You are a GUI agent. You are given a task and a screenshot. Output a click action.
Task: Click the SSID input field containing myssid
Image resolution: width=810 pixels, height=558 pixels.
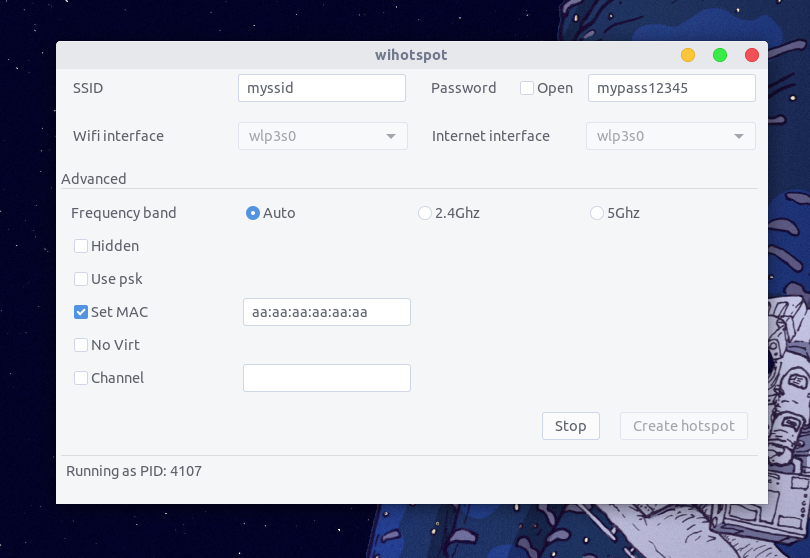pos(322,88)
